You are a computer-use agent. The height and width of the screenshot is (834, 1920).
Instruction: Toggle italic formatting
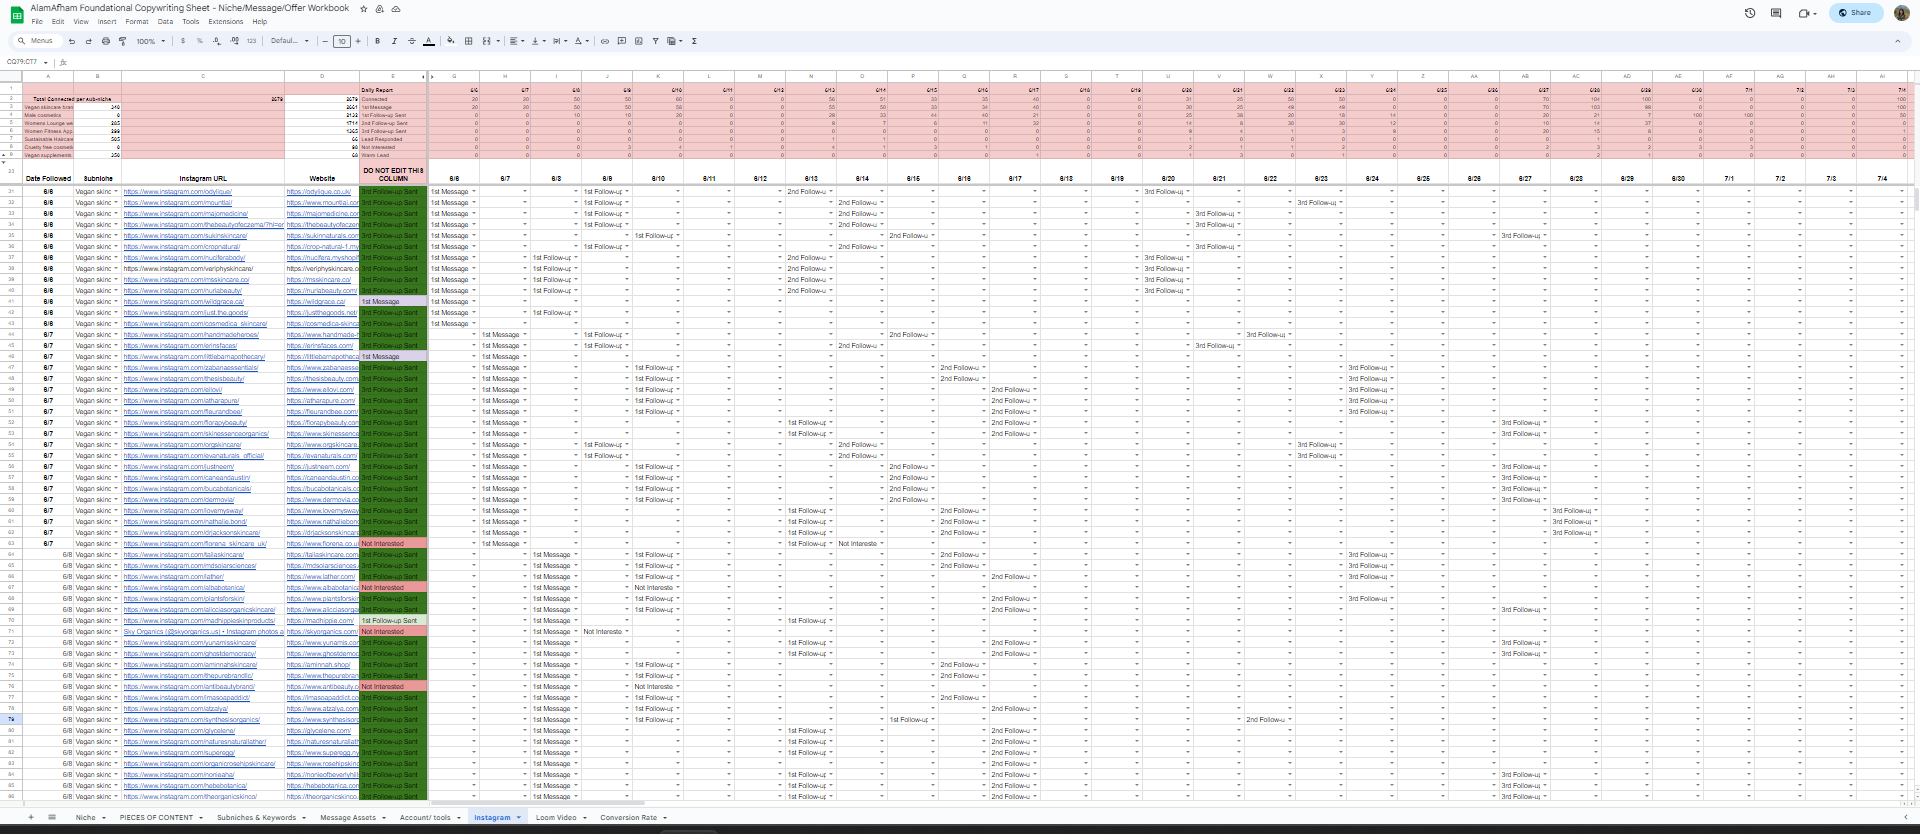coord(394,41)
